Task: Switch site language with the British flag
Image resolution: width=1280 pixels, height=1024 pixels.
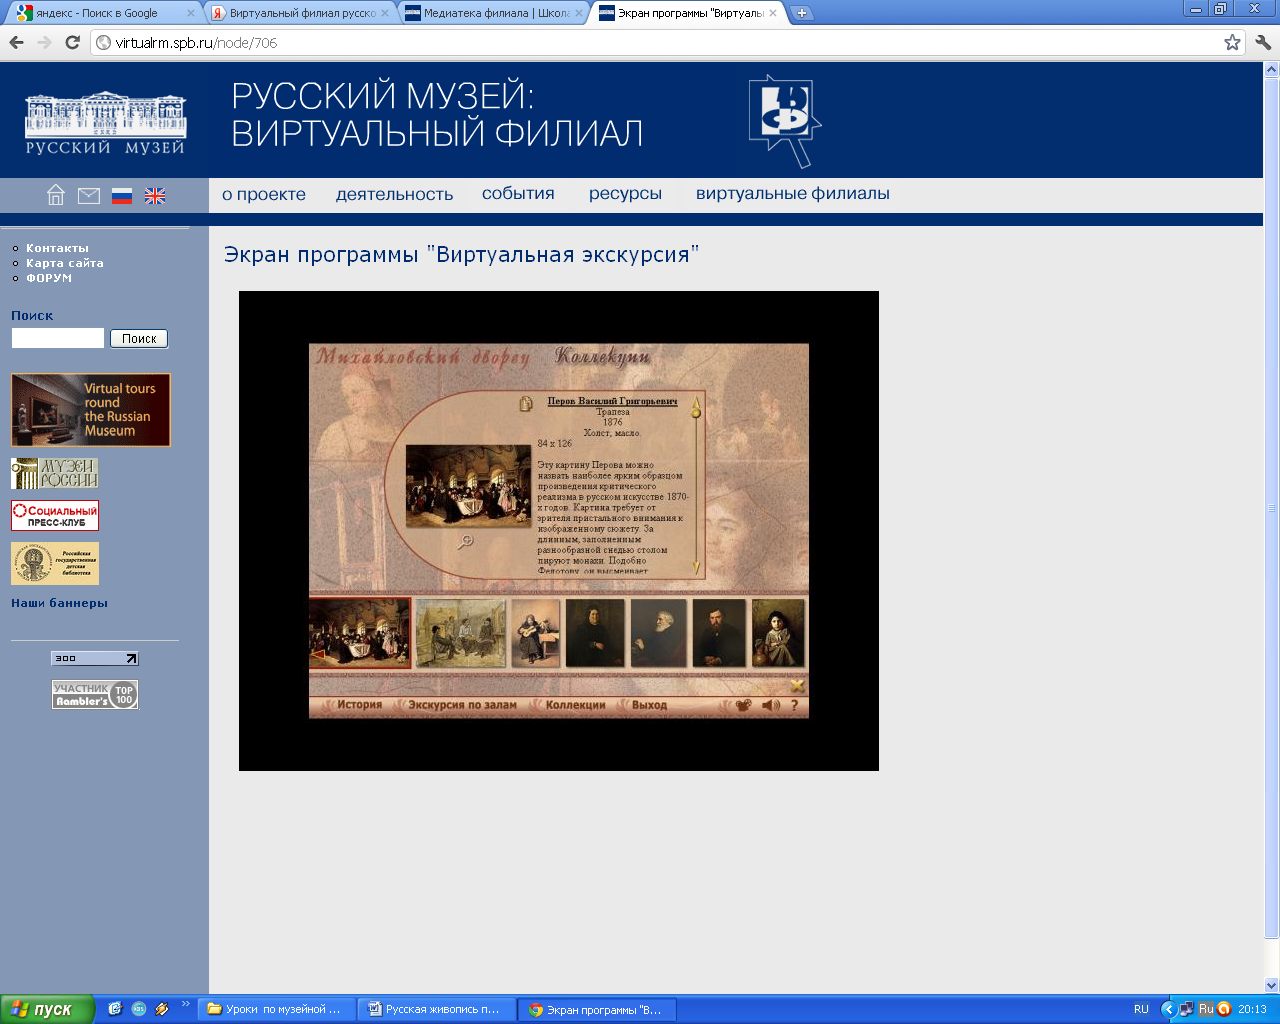Action: coord(155,196)
